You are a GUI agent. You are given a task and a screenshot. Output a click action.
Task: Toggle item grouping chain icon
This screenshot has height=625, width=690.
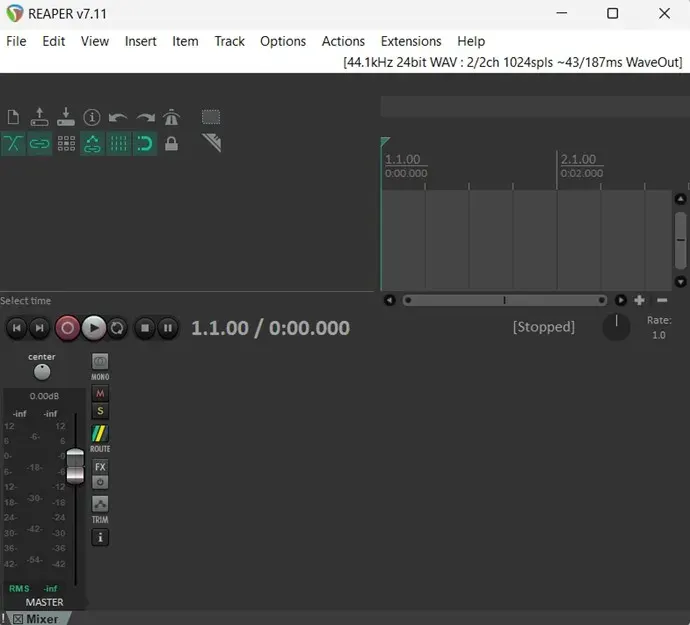click(x=40, y=143)
